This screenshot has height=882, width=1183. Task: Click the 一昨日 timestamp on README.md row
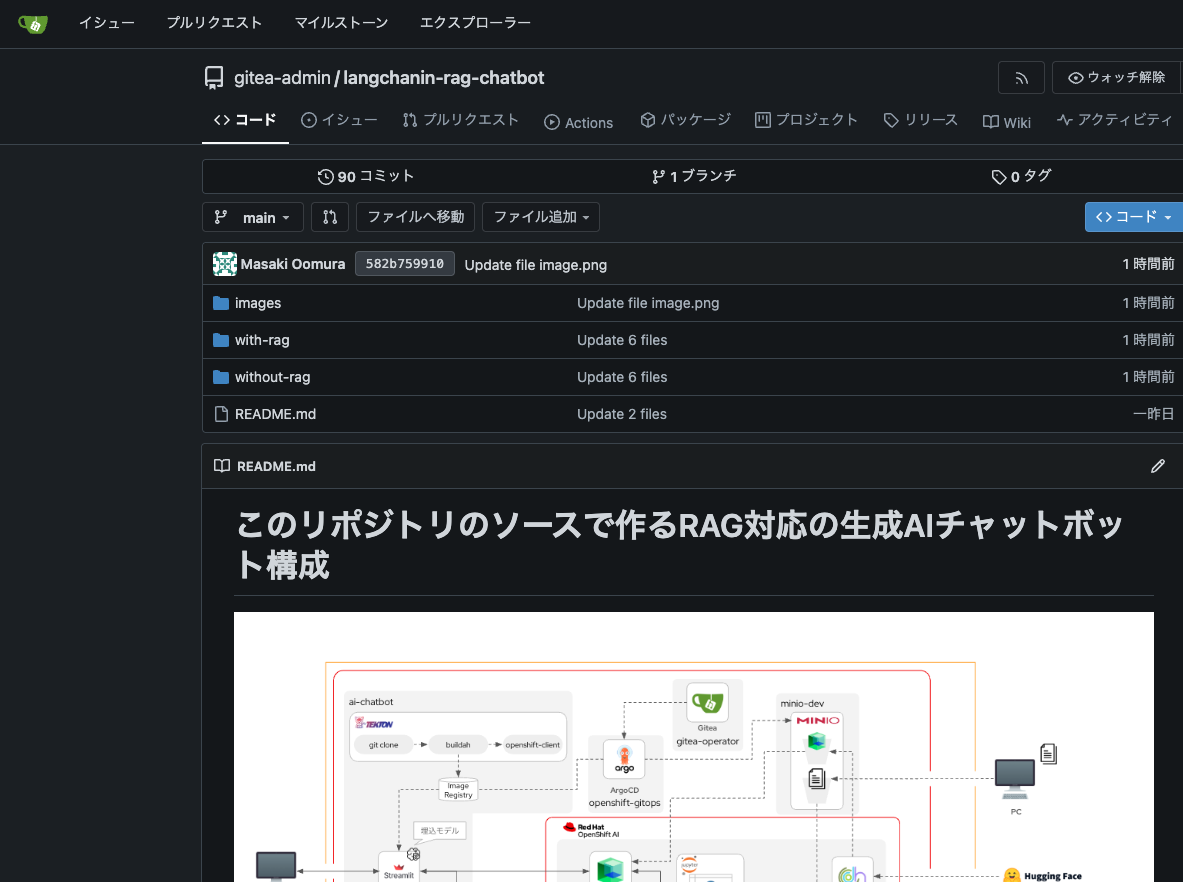click(1154, 414)
